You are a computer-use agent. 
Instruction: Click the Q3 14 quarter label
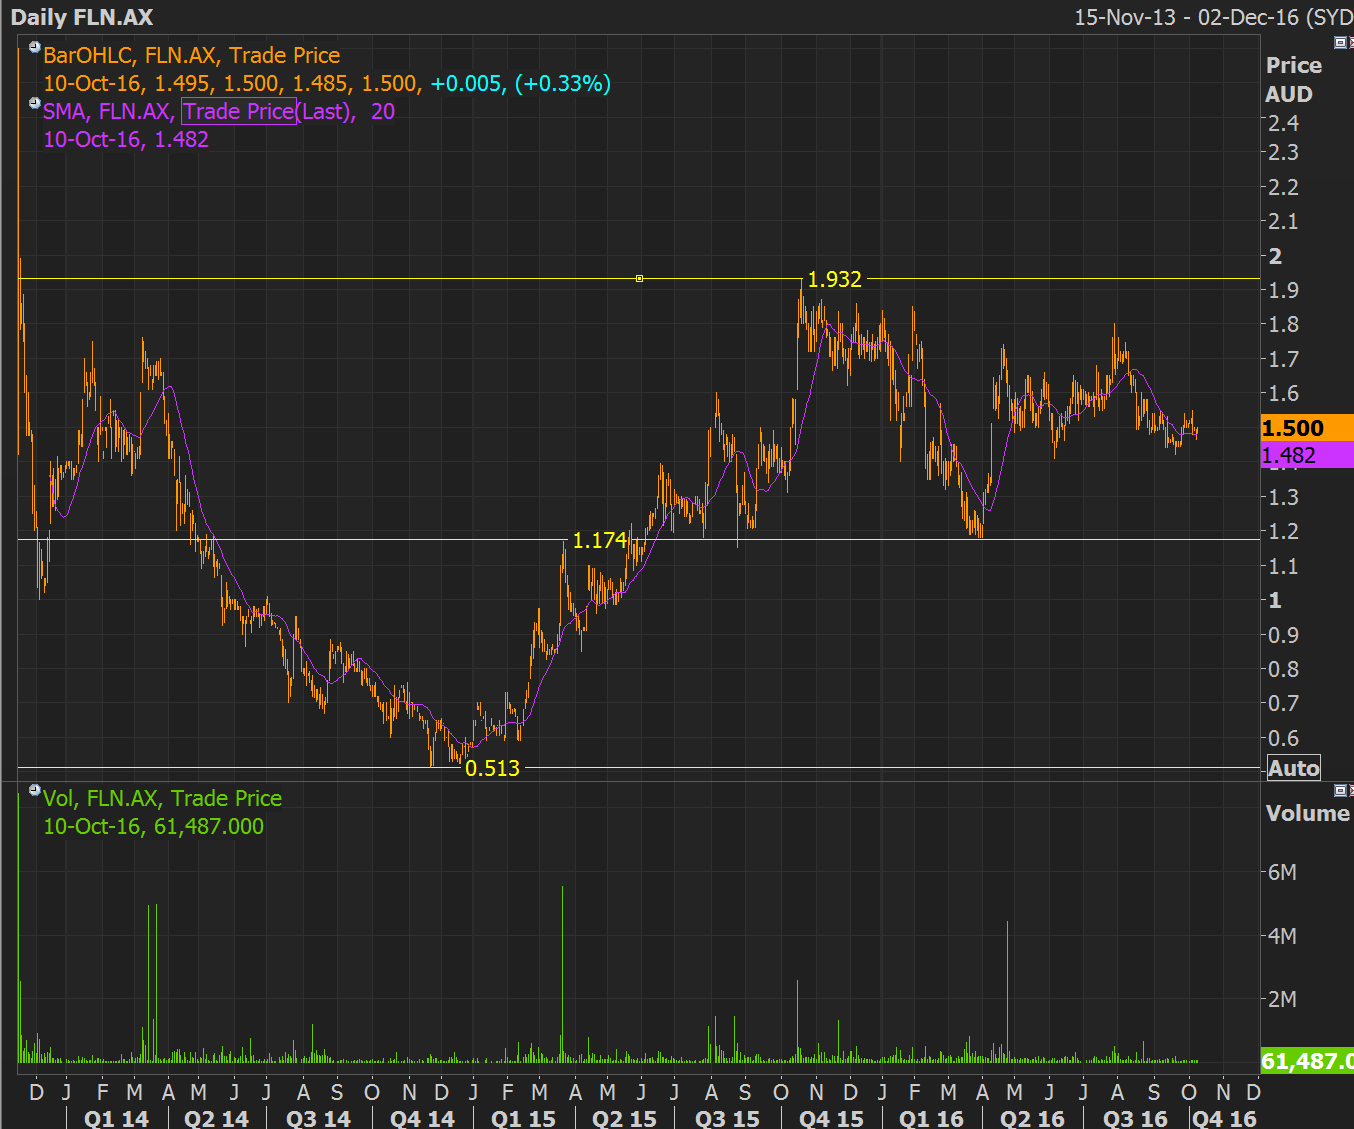pyautogui.click(x=318, y=1118)
